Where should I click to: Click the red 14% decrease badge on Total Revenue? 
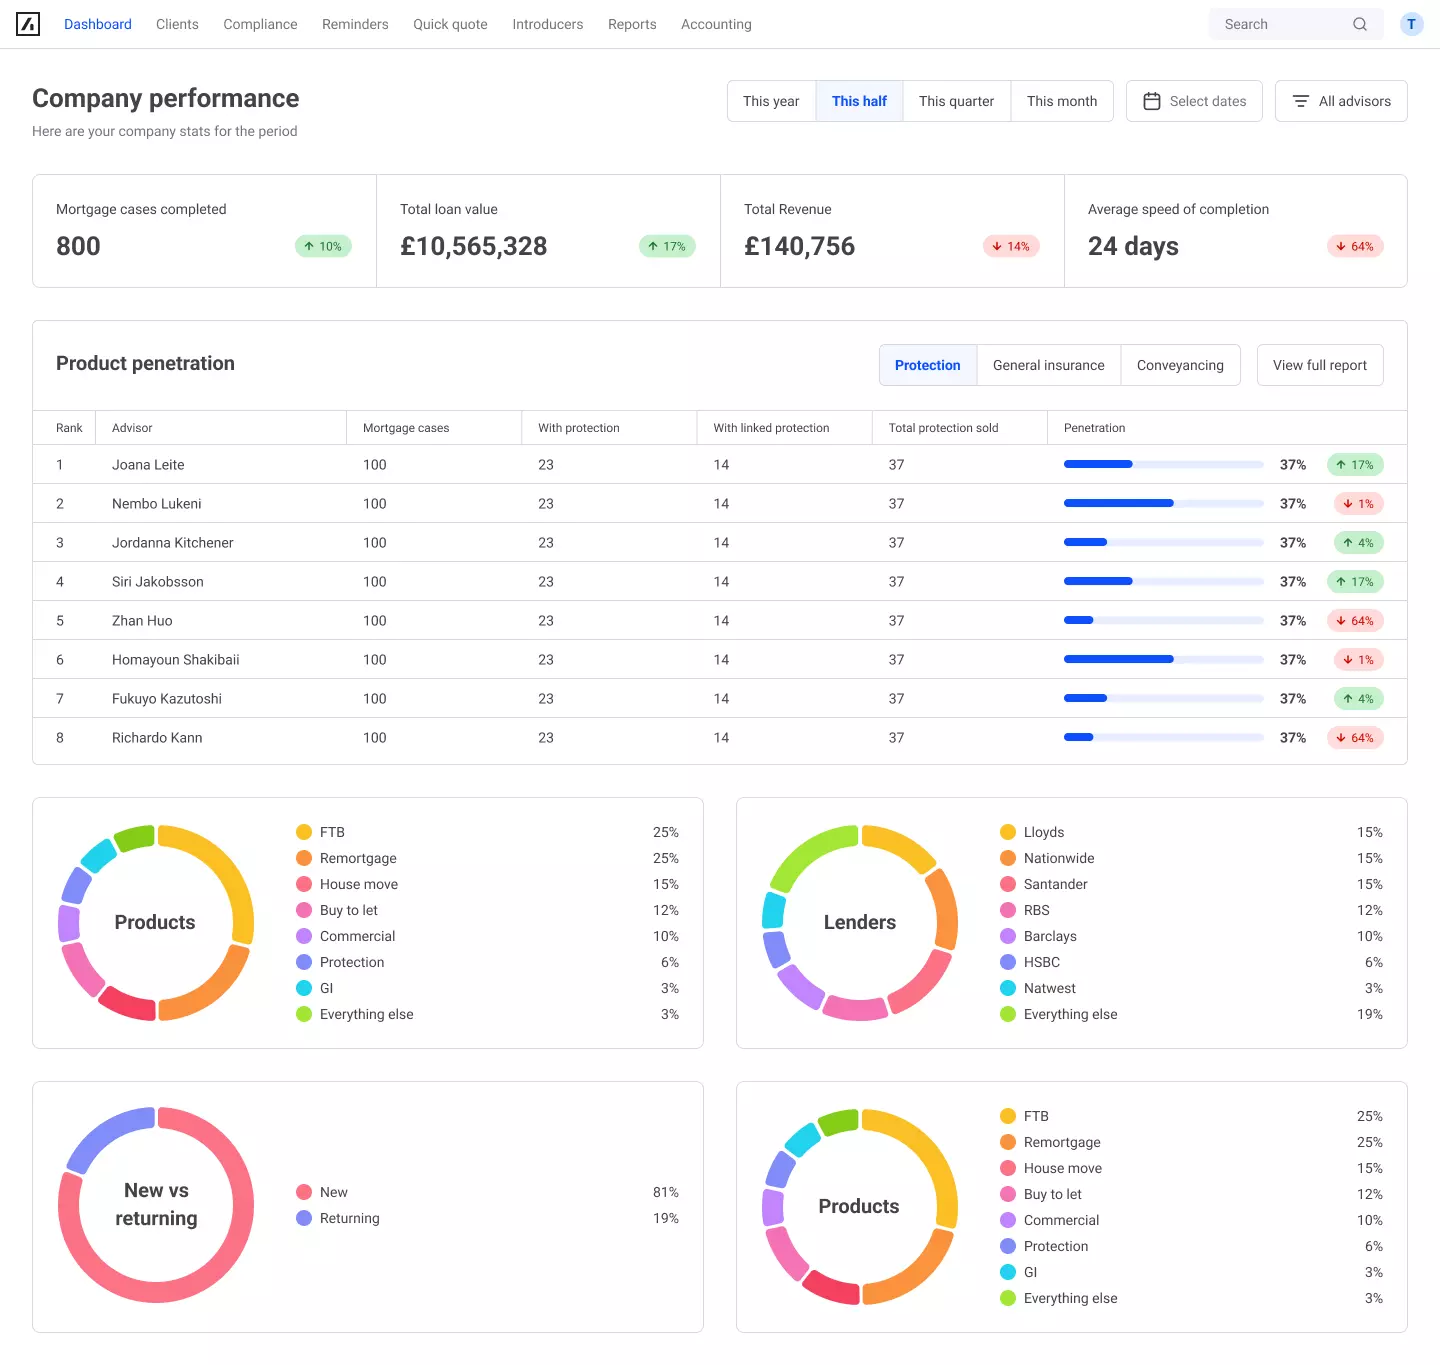1011,246
